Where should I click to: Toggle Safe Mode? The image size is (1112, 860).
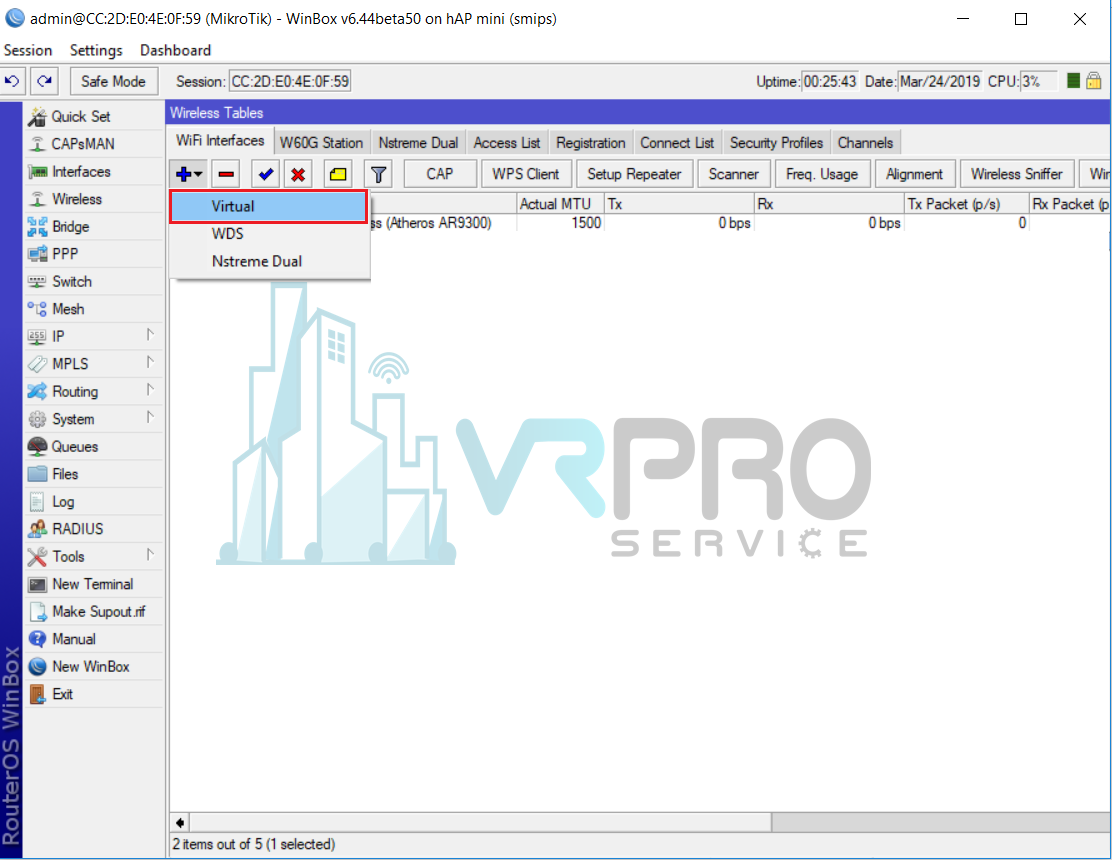point(113,82)
